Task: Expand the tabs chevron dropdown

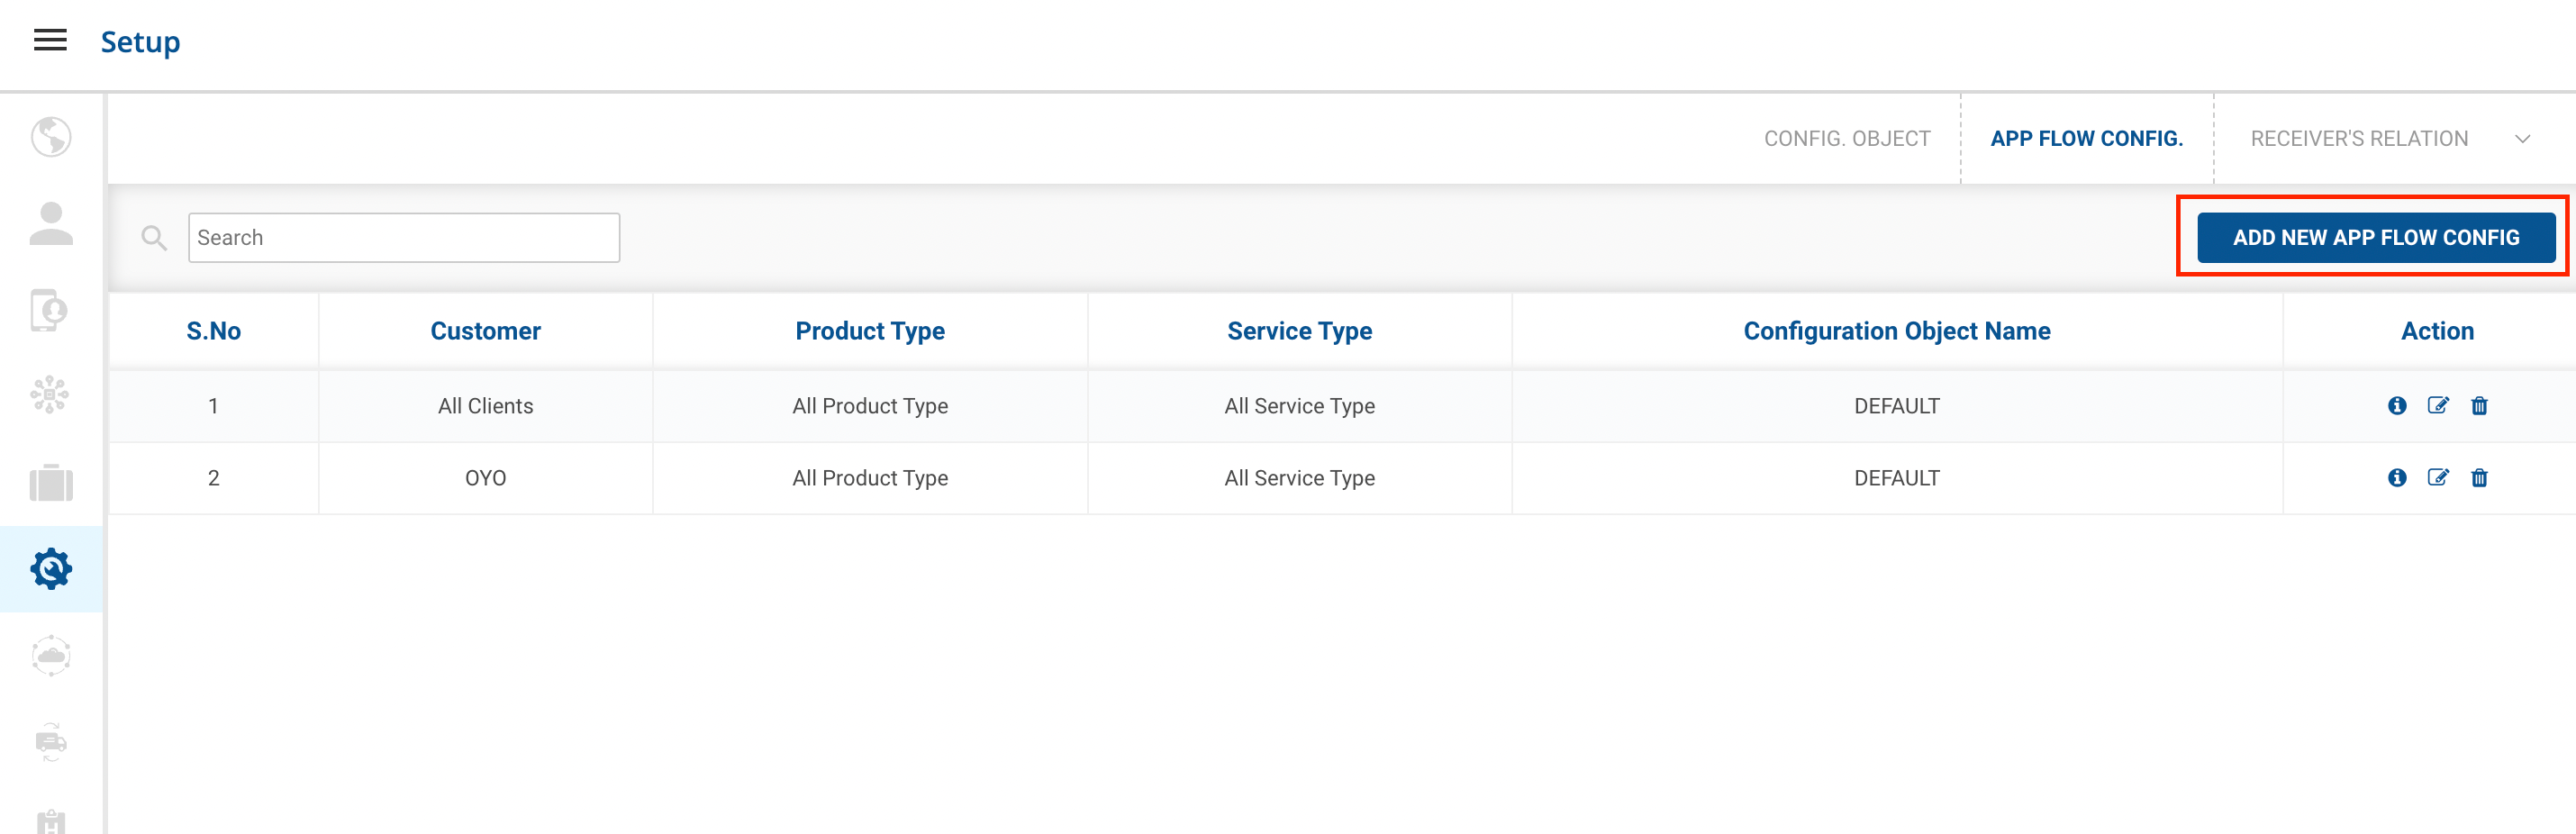Action: pos(2522,139)
